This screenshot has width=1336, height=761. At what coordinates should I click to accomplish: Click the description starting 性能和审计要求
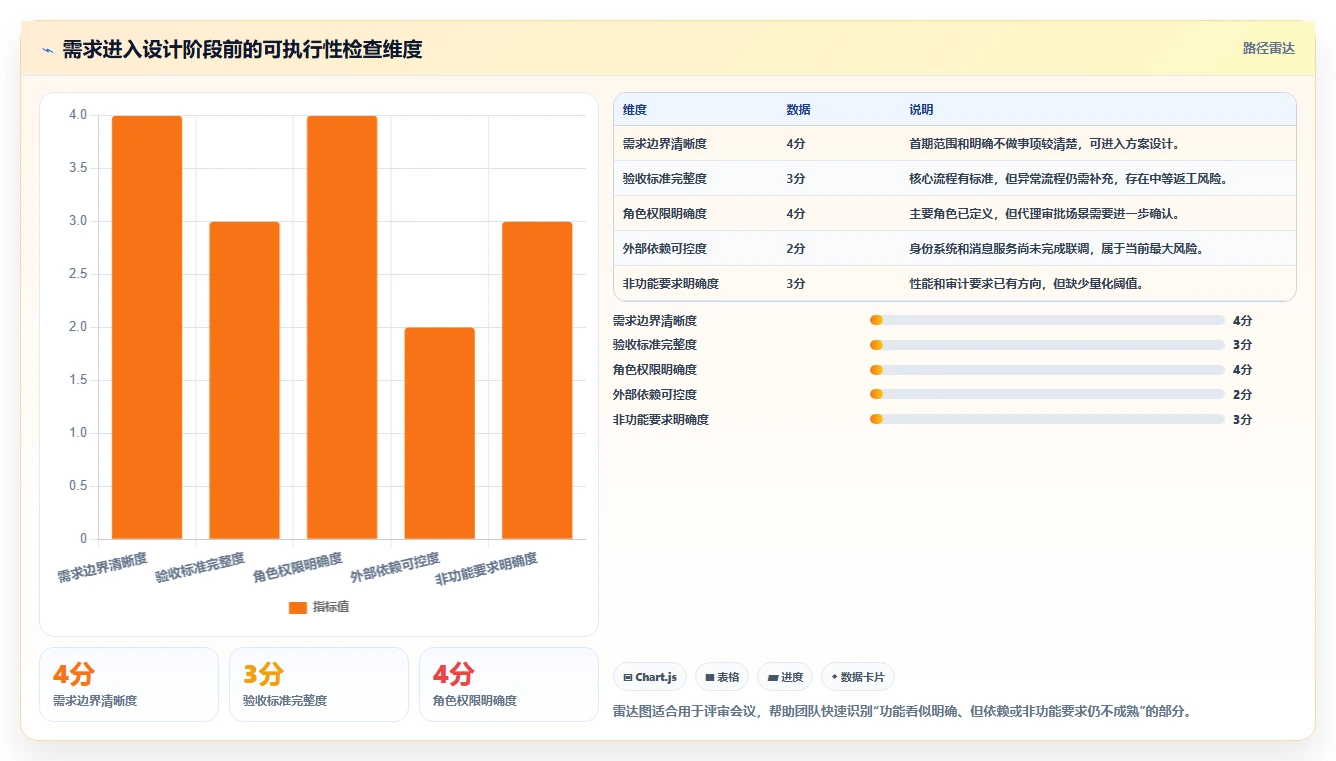(1026, 284)
